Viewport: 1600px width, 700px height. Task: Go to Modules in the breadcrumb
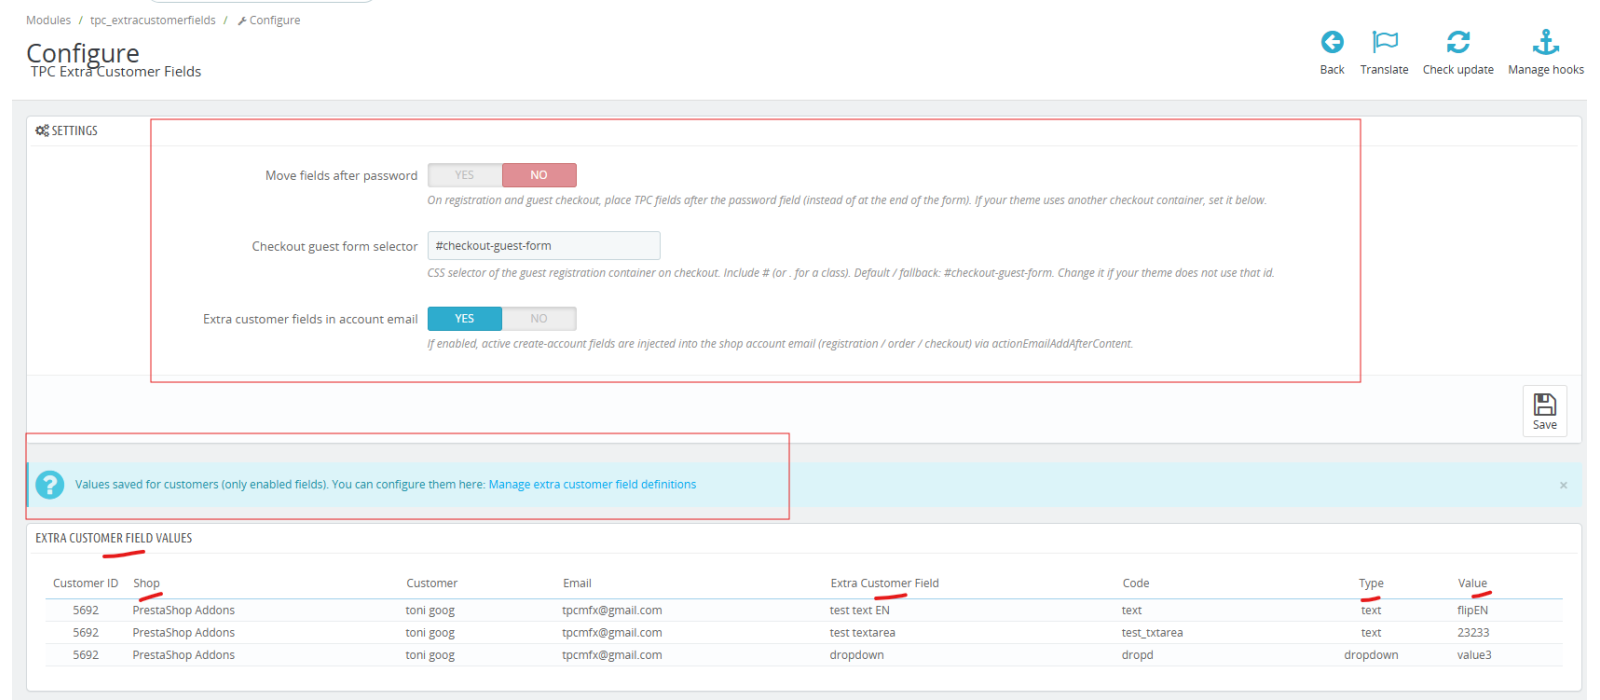pos(48,20)
